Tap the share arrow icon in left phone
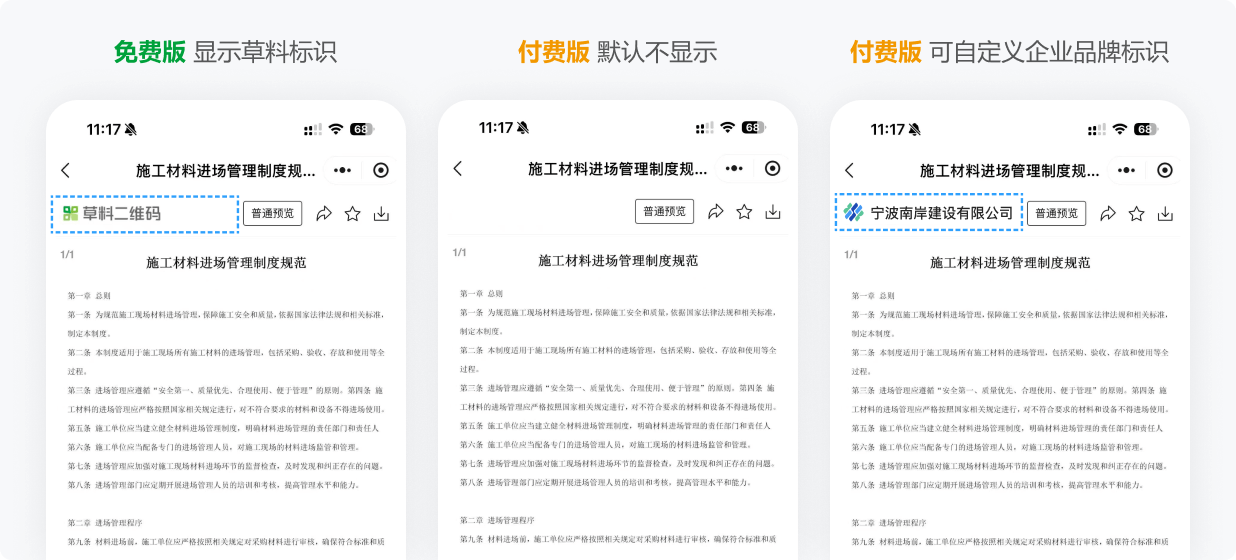The height and width of the screenshot is (560, 1236). 324,214
